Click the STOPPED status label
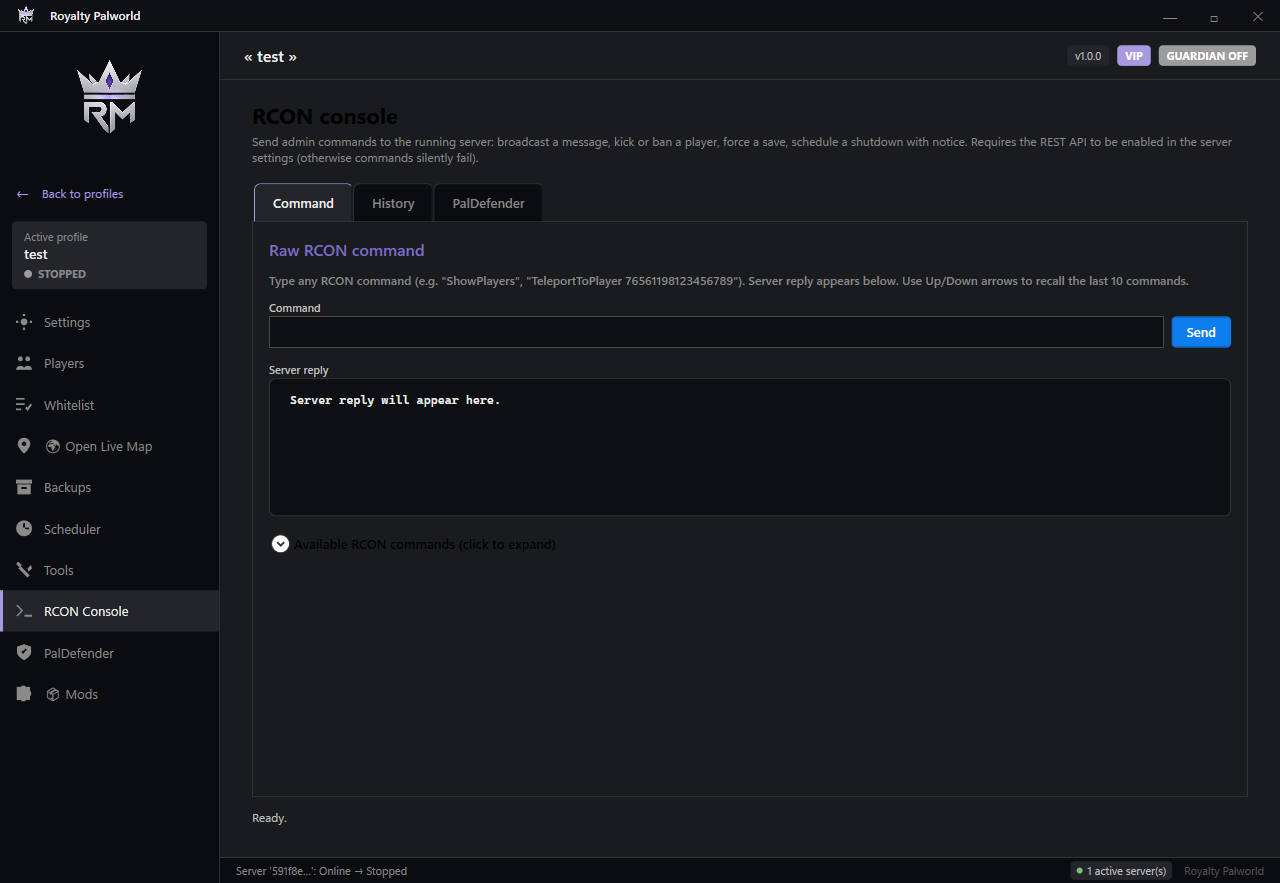 coord(62,274)
